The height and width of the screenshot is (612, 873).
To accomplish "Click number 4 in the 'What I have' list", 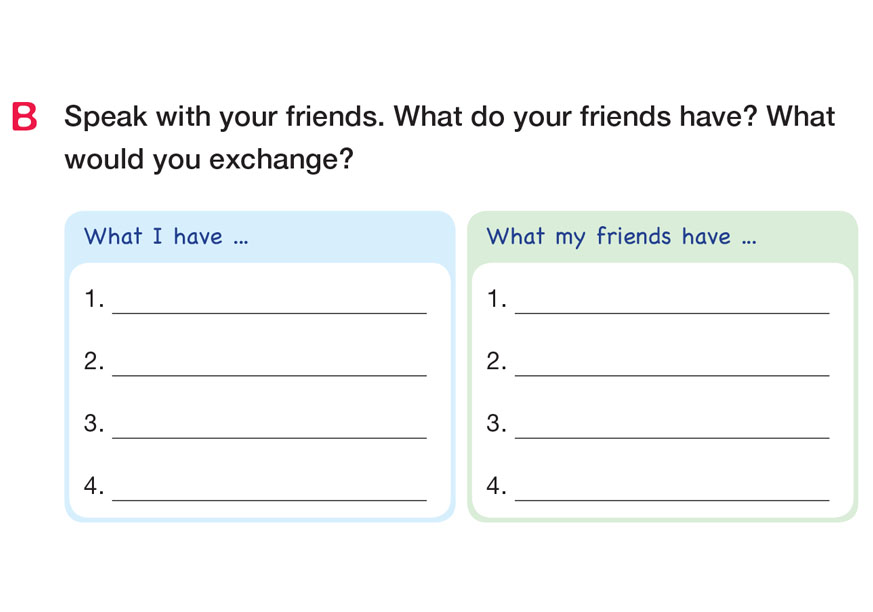I will pyautogui.click(x=93, y=486).
